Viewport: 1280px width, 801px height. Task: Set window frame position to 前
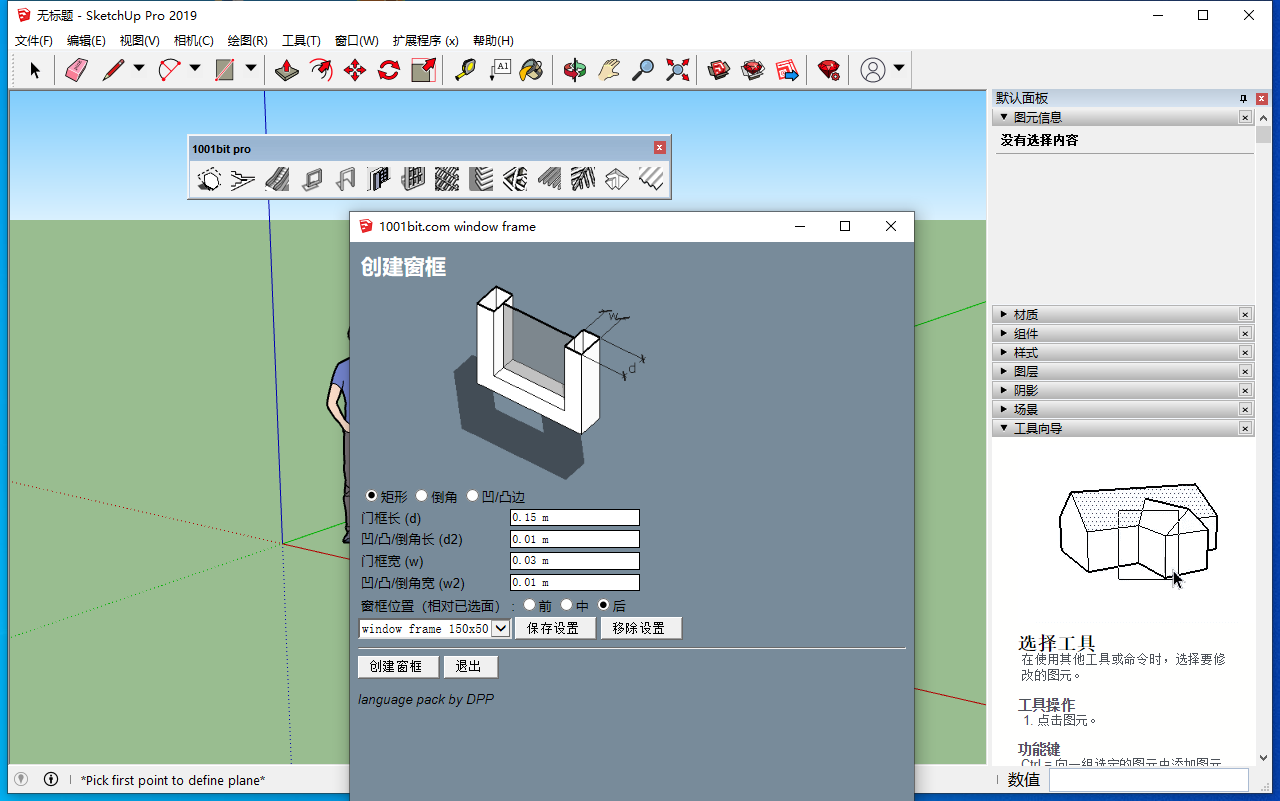529,605
